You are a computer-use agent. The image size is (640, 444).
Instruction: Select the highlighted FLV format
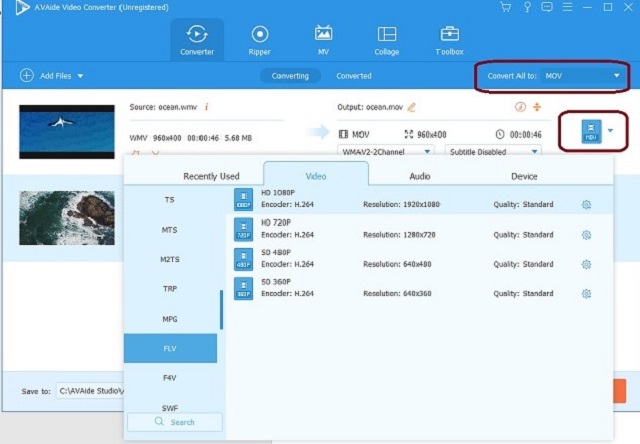(170, 348)
